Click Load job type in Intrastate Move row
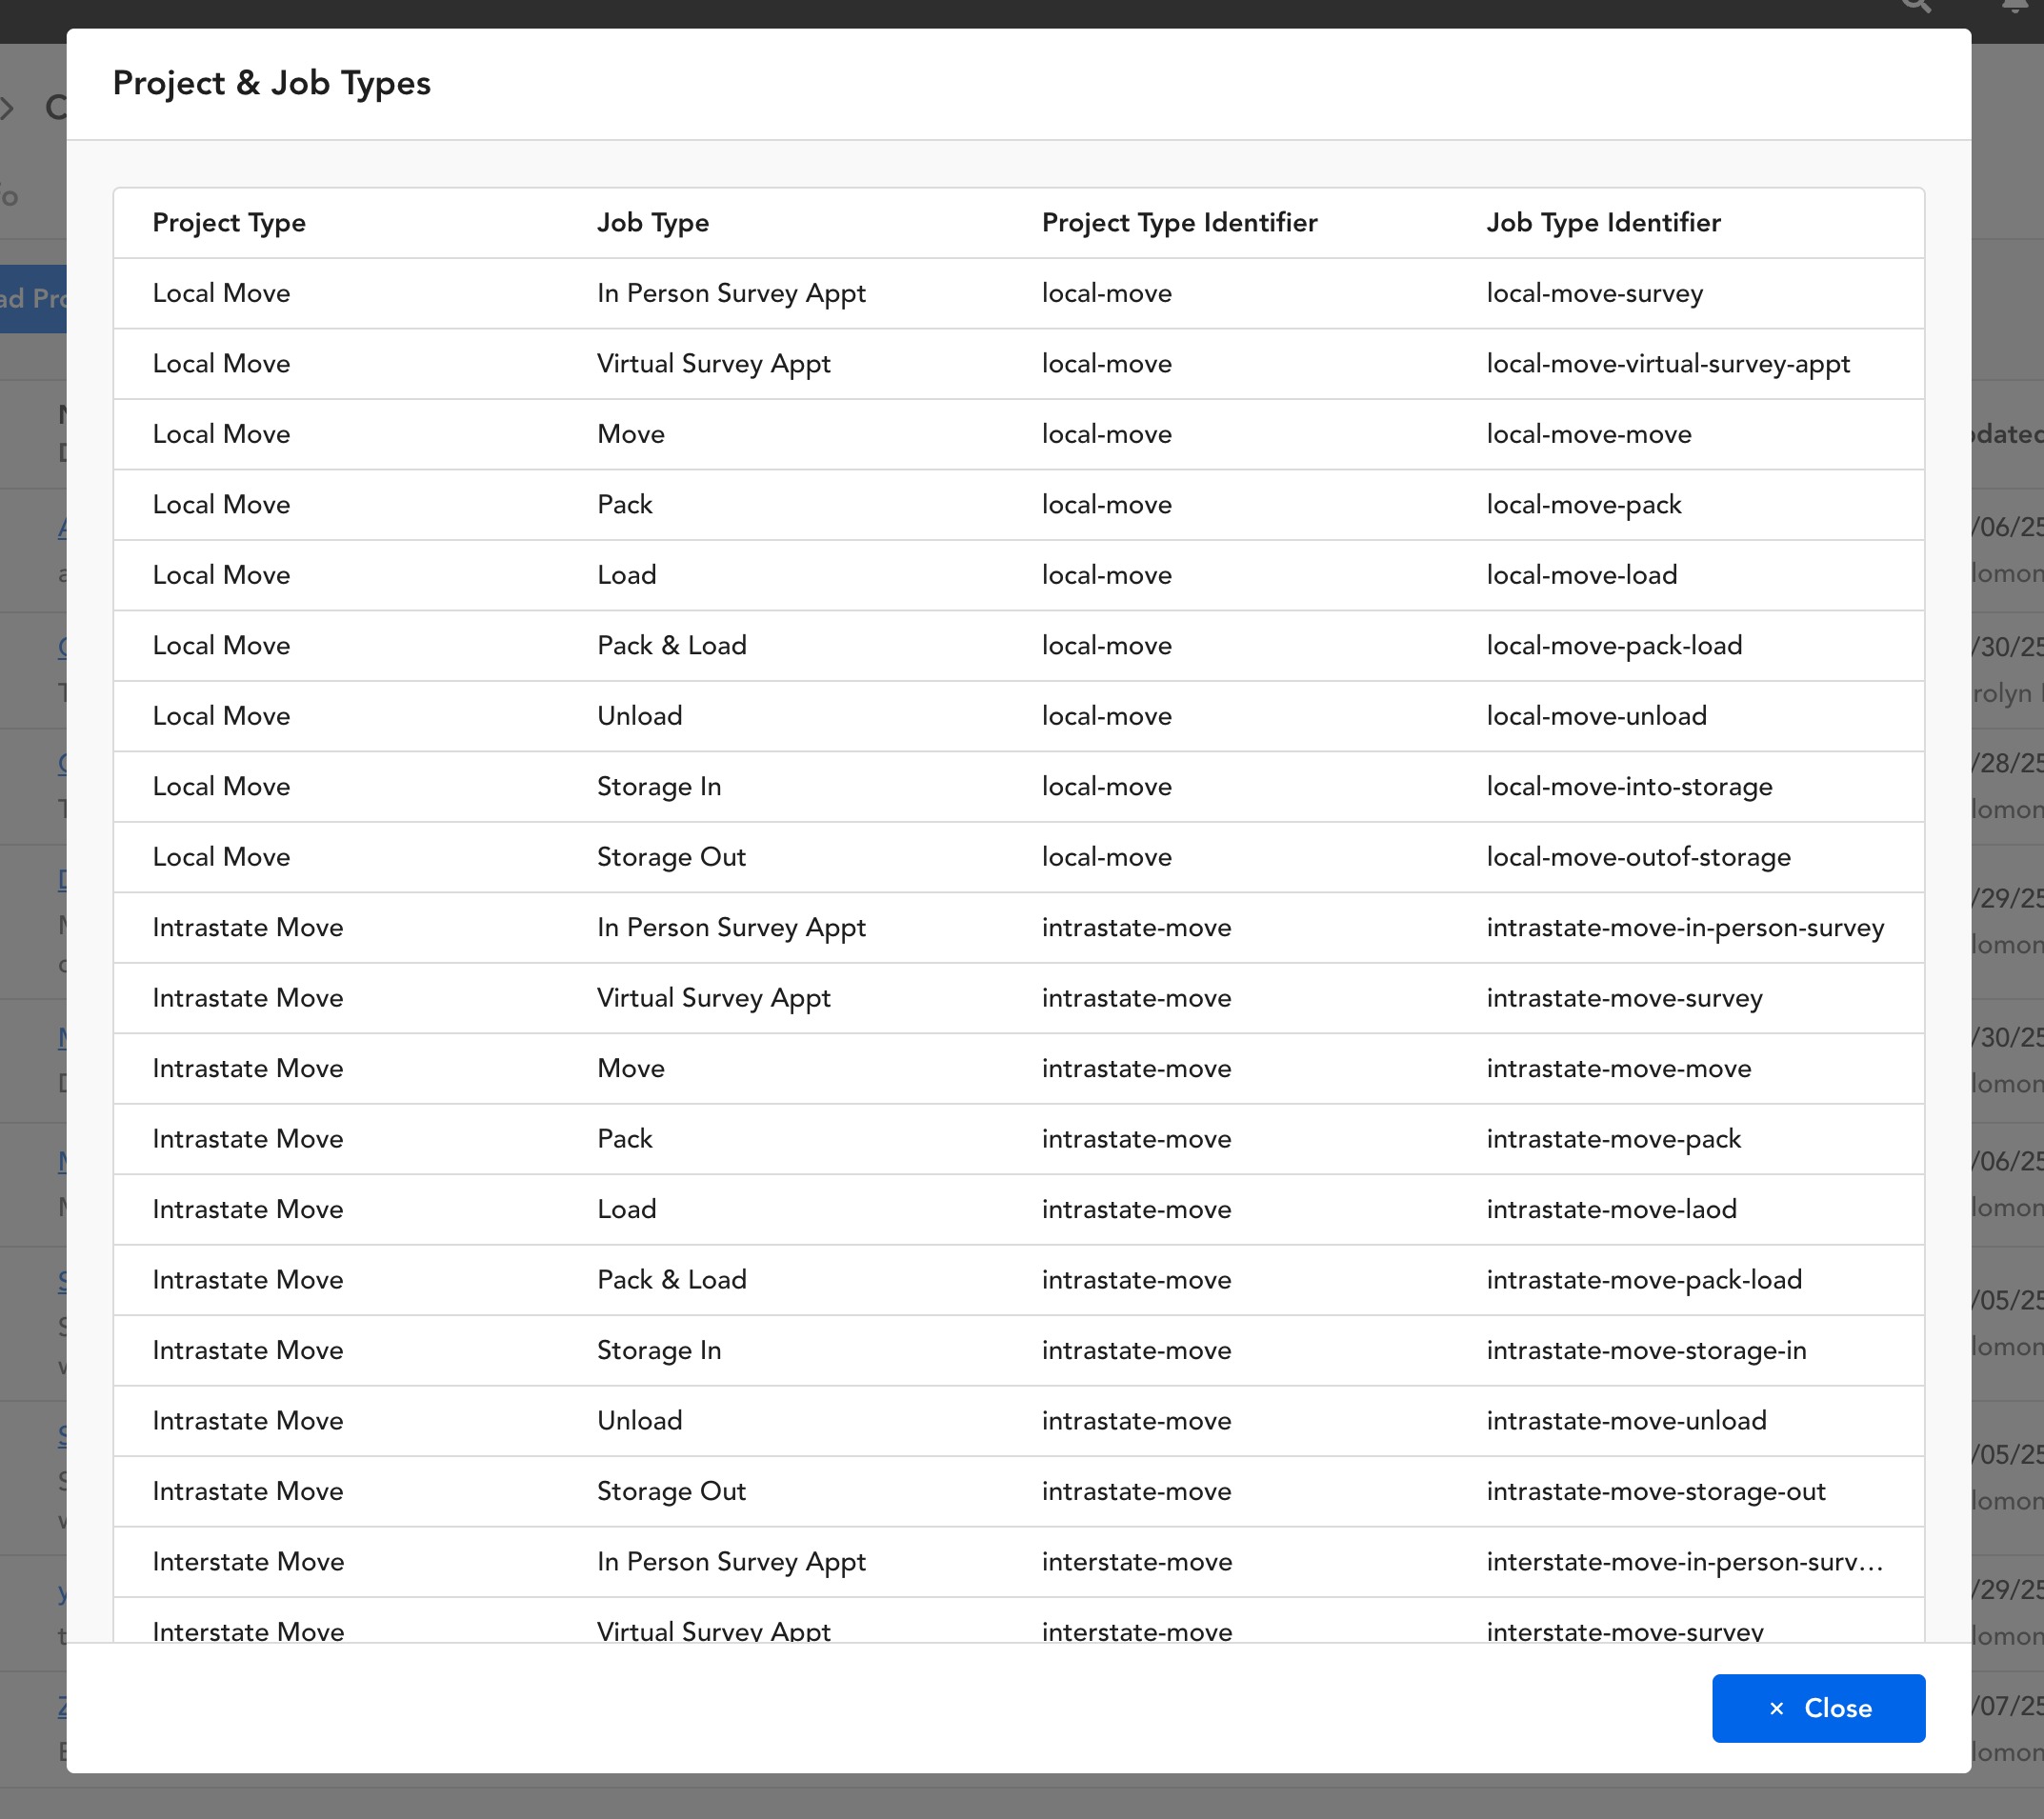 (x=626, y=1210)
